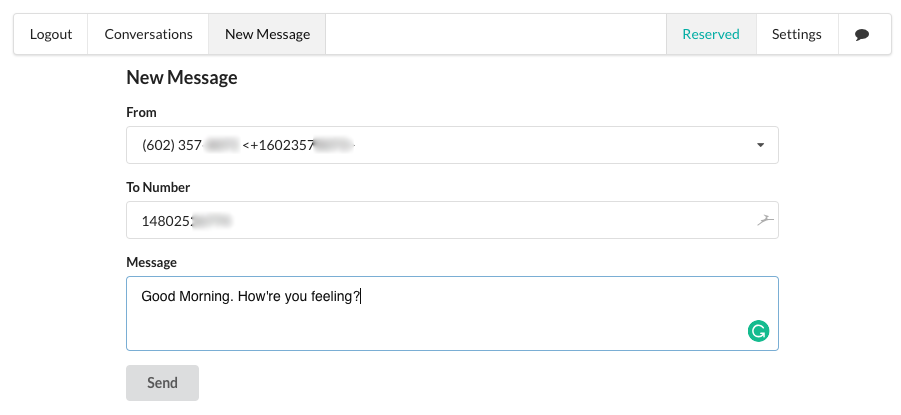901x415 pixels.
Task: Click the 'New Message' page heading
Action: point(182,78)
